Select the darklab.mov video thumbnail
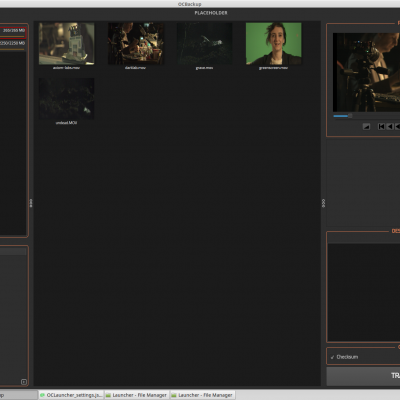400x400 pixels. [136, 43]
